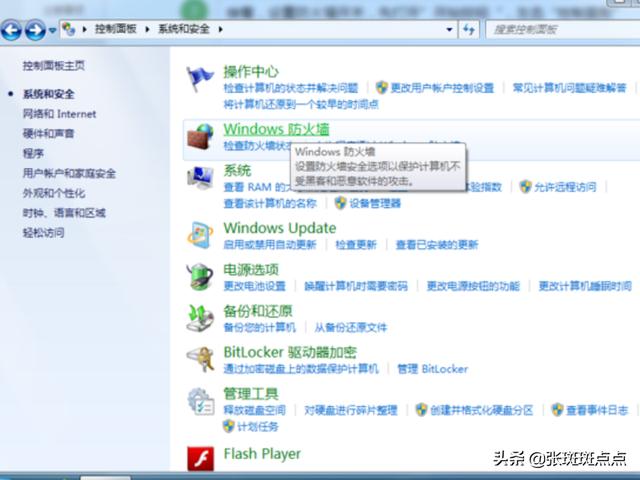Open the Windows Update heading
The width and height of the screenshot is (640, 480).
click(280, 228)
